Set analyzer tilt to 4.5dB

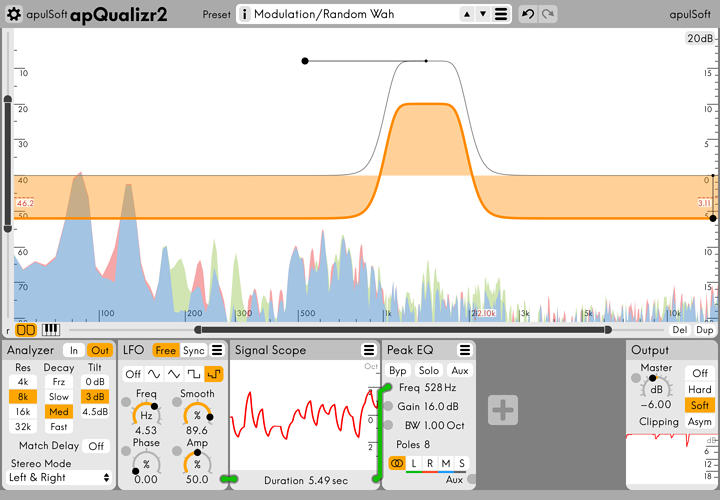(x=95, y=412)
